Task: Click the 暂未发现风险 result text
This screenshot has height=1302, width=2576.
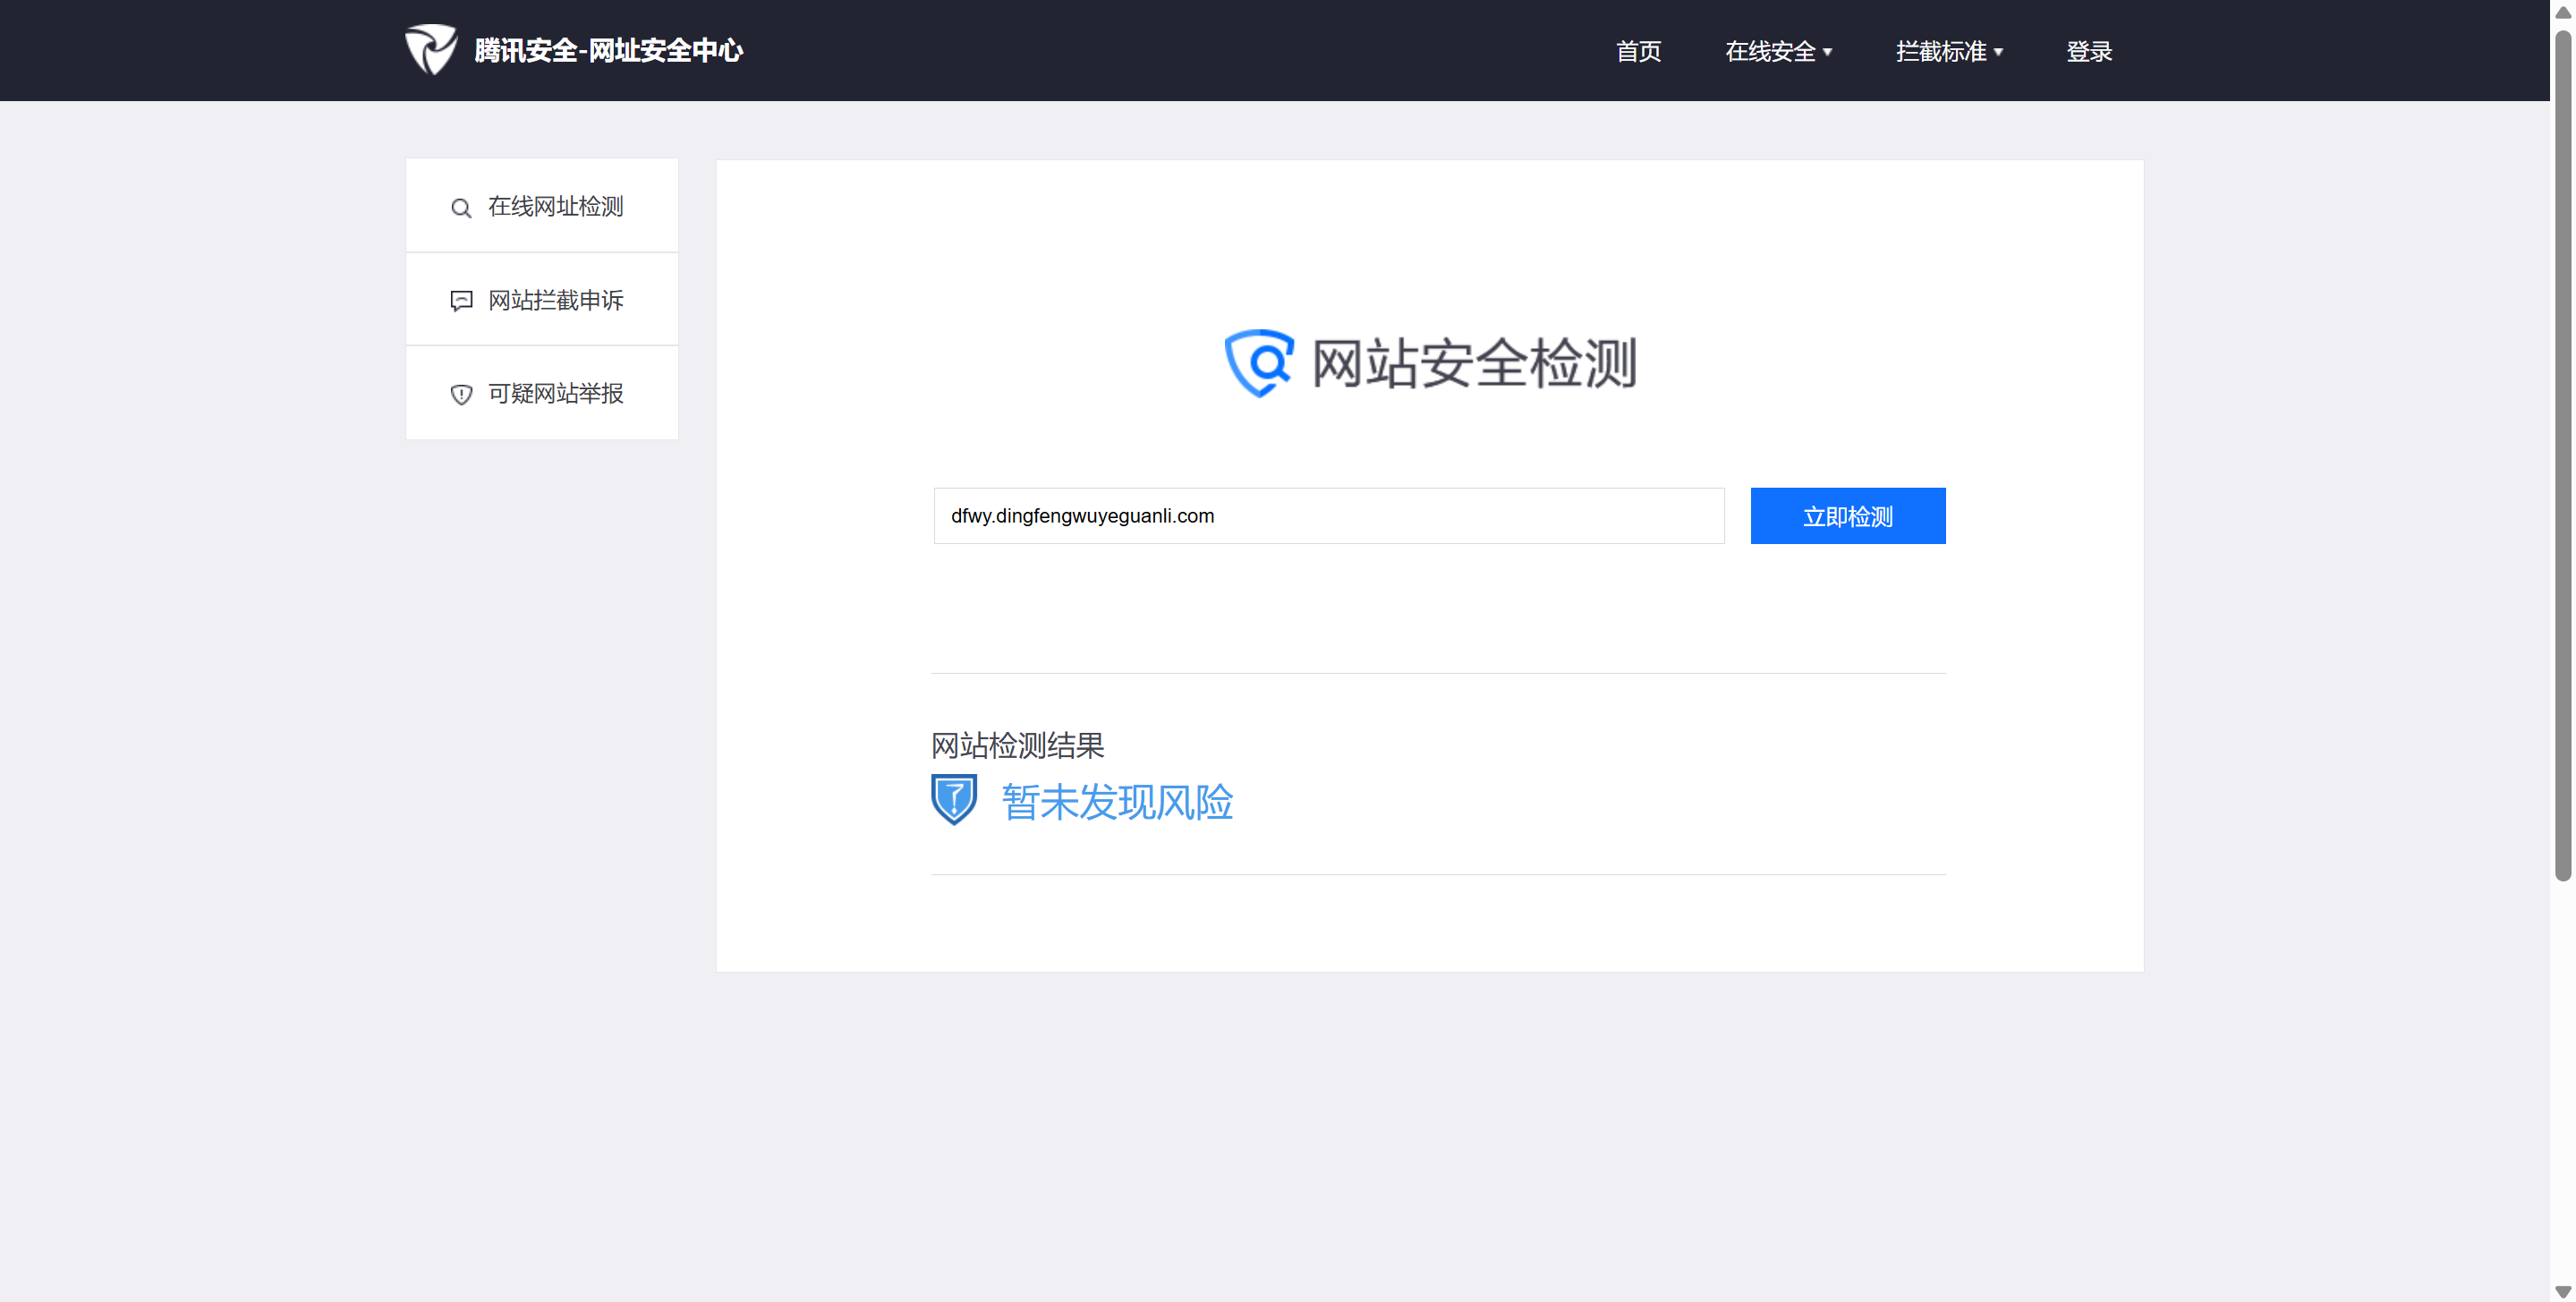Action: click(1117, 802)
